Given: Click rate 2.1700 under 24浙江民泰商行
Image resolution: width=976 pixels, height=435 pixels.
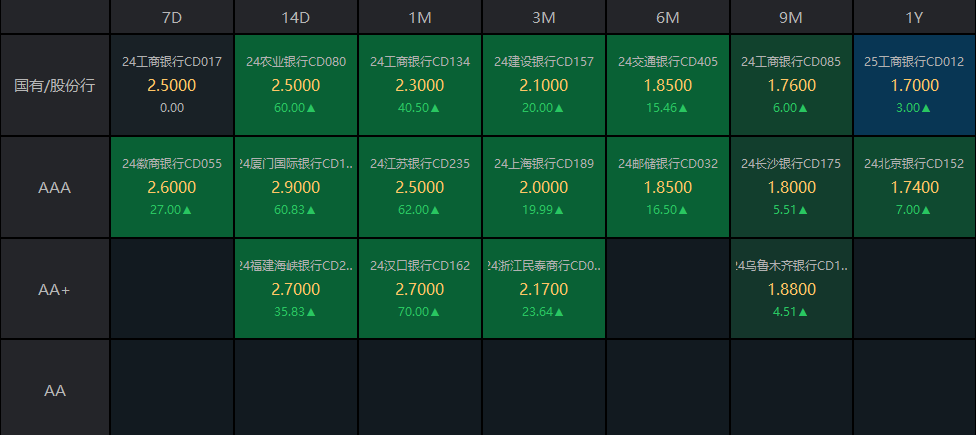Looking at the screenshot, I should pos(543,289).
